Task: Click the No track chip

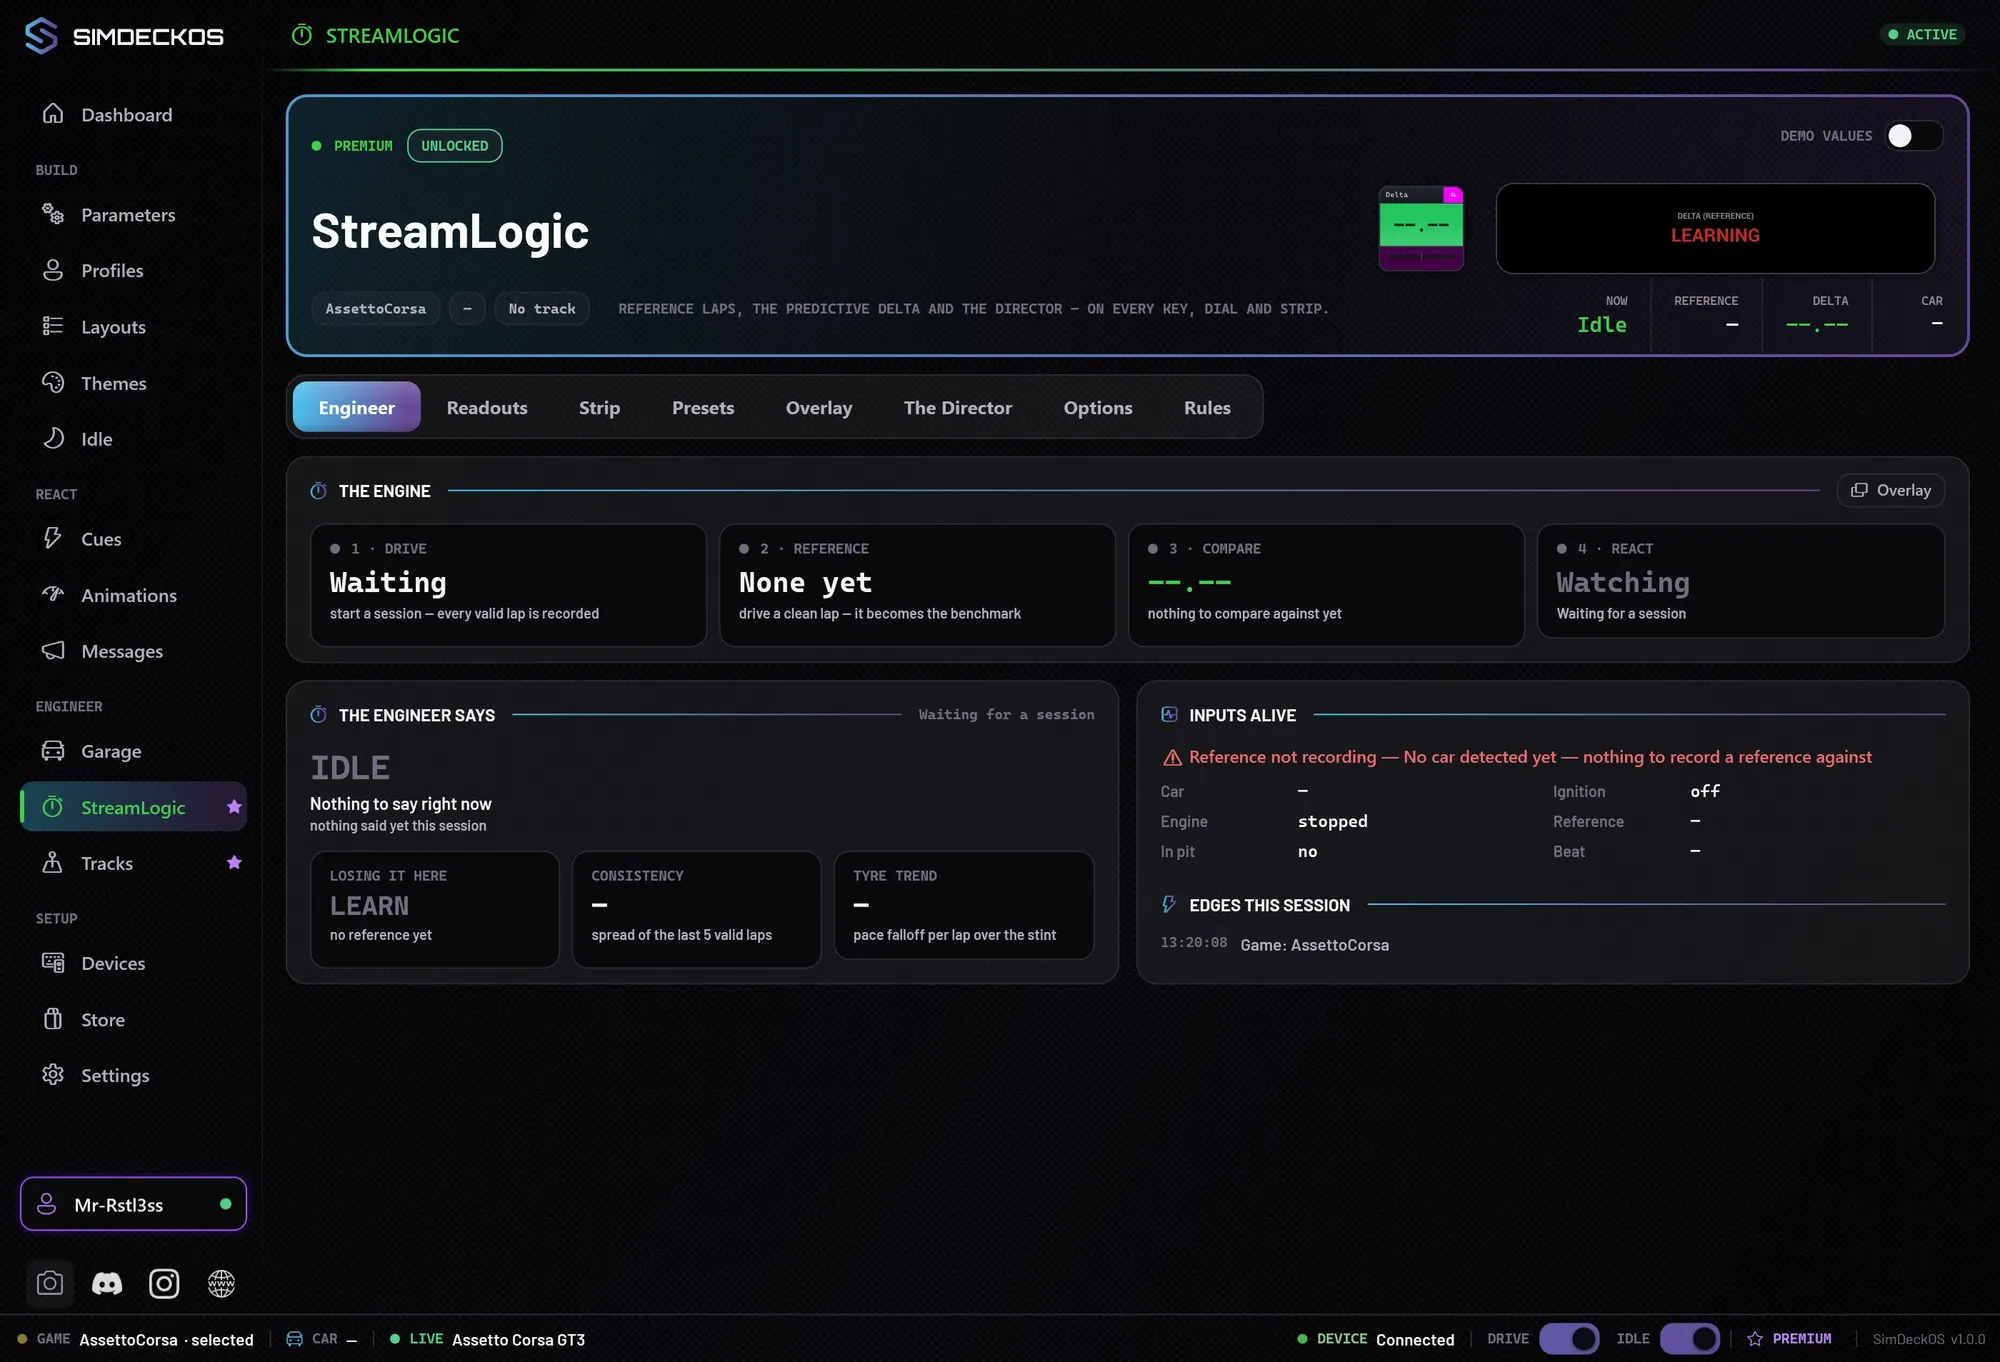Action: 542,309
